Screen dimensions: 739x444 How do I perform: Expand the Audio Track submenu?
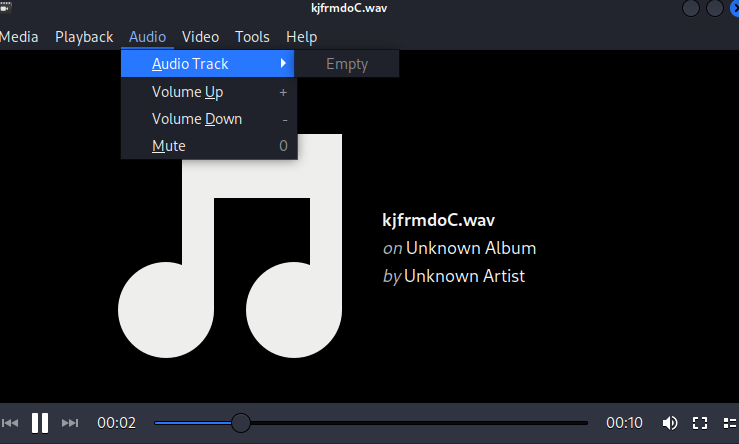(x=207, y=64)
